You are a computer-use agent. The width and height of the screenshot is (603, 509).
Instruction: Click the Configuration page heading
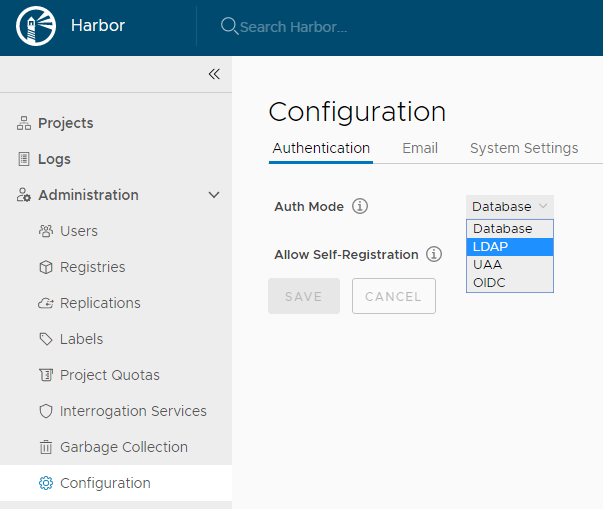coord(357,112)
